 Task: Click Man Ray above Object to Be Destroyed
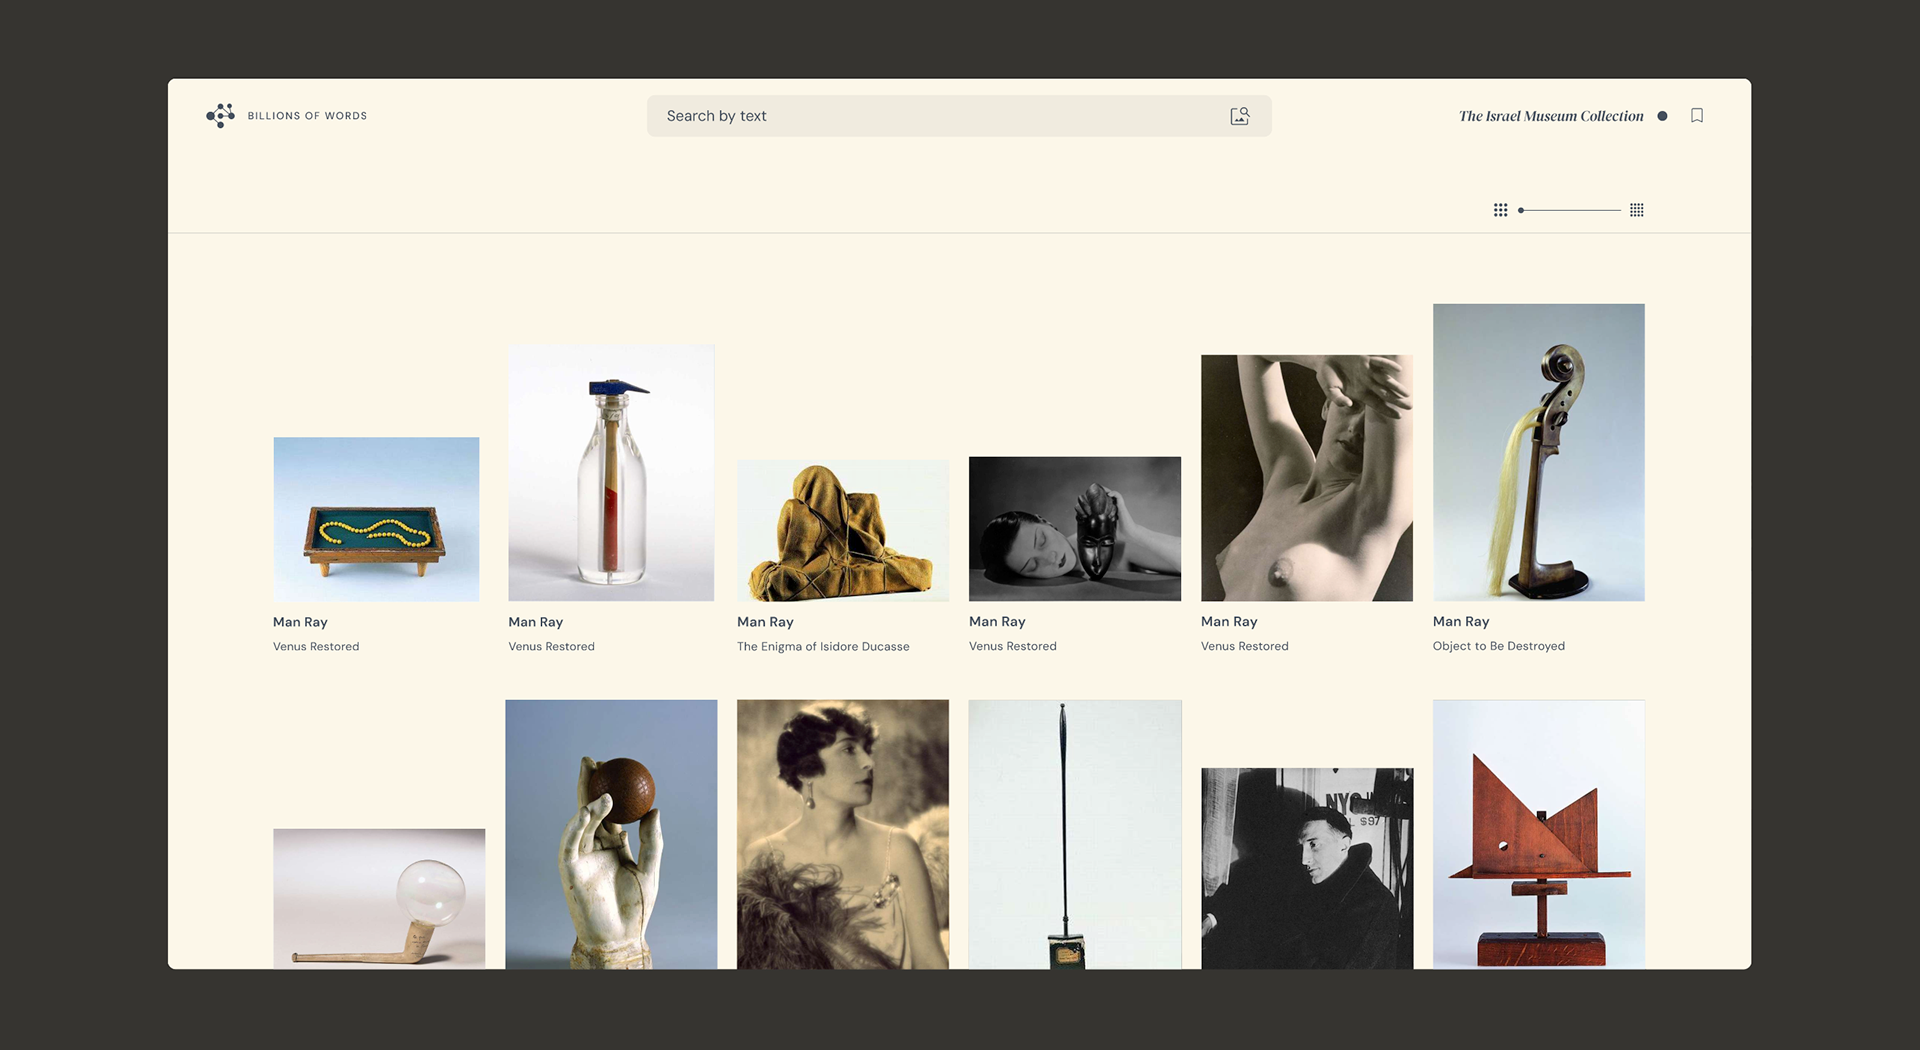[x=1461, y=621]
